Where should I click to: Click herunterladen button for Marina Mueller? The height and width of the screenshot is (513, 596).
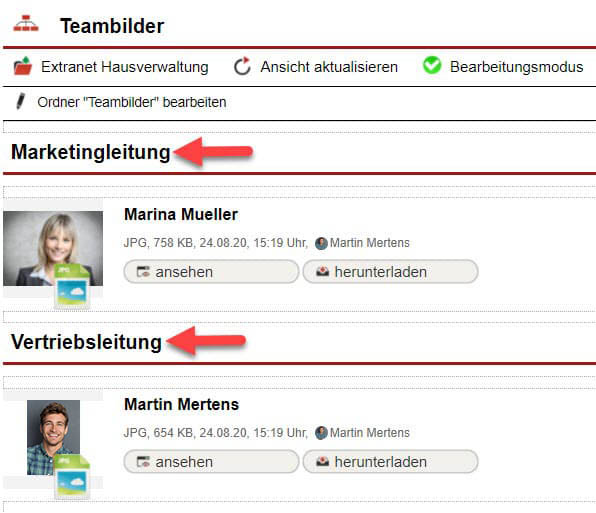390,272
